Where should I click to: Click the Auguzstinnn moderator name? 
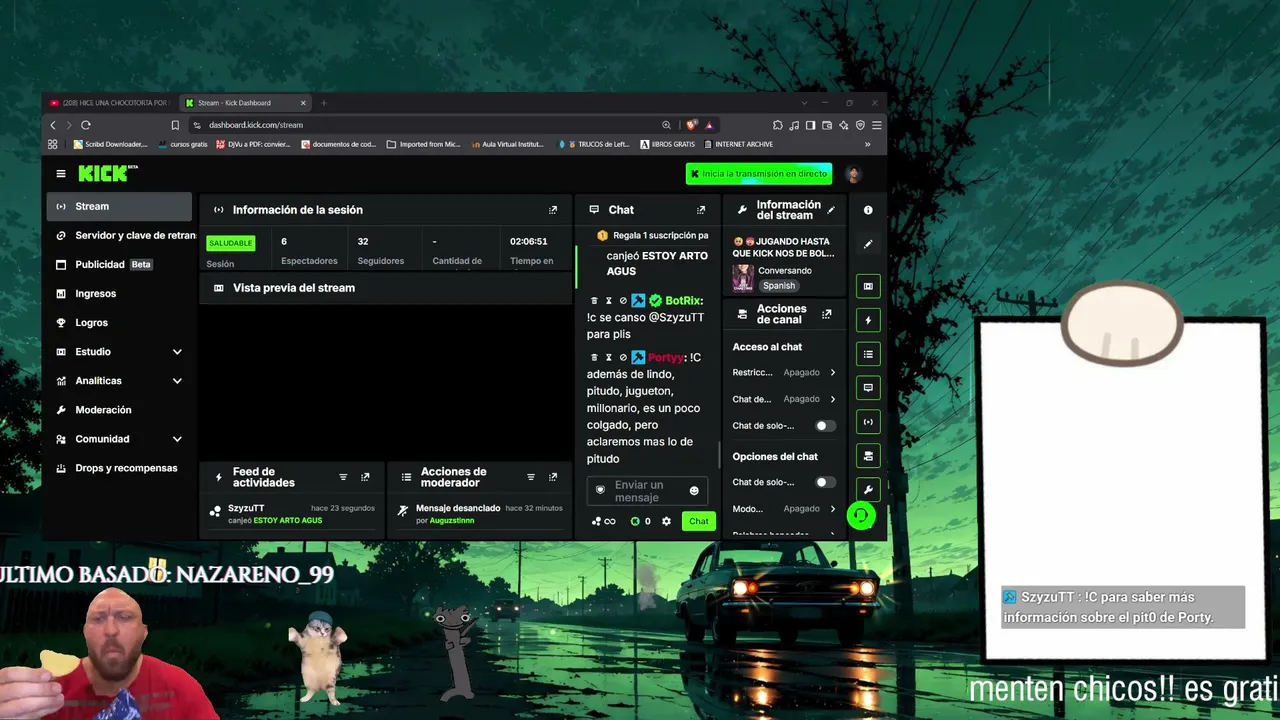coord(452,520)
